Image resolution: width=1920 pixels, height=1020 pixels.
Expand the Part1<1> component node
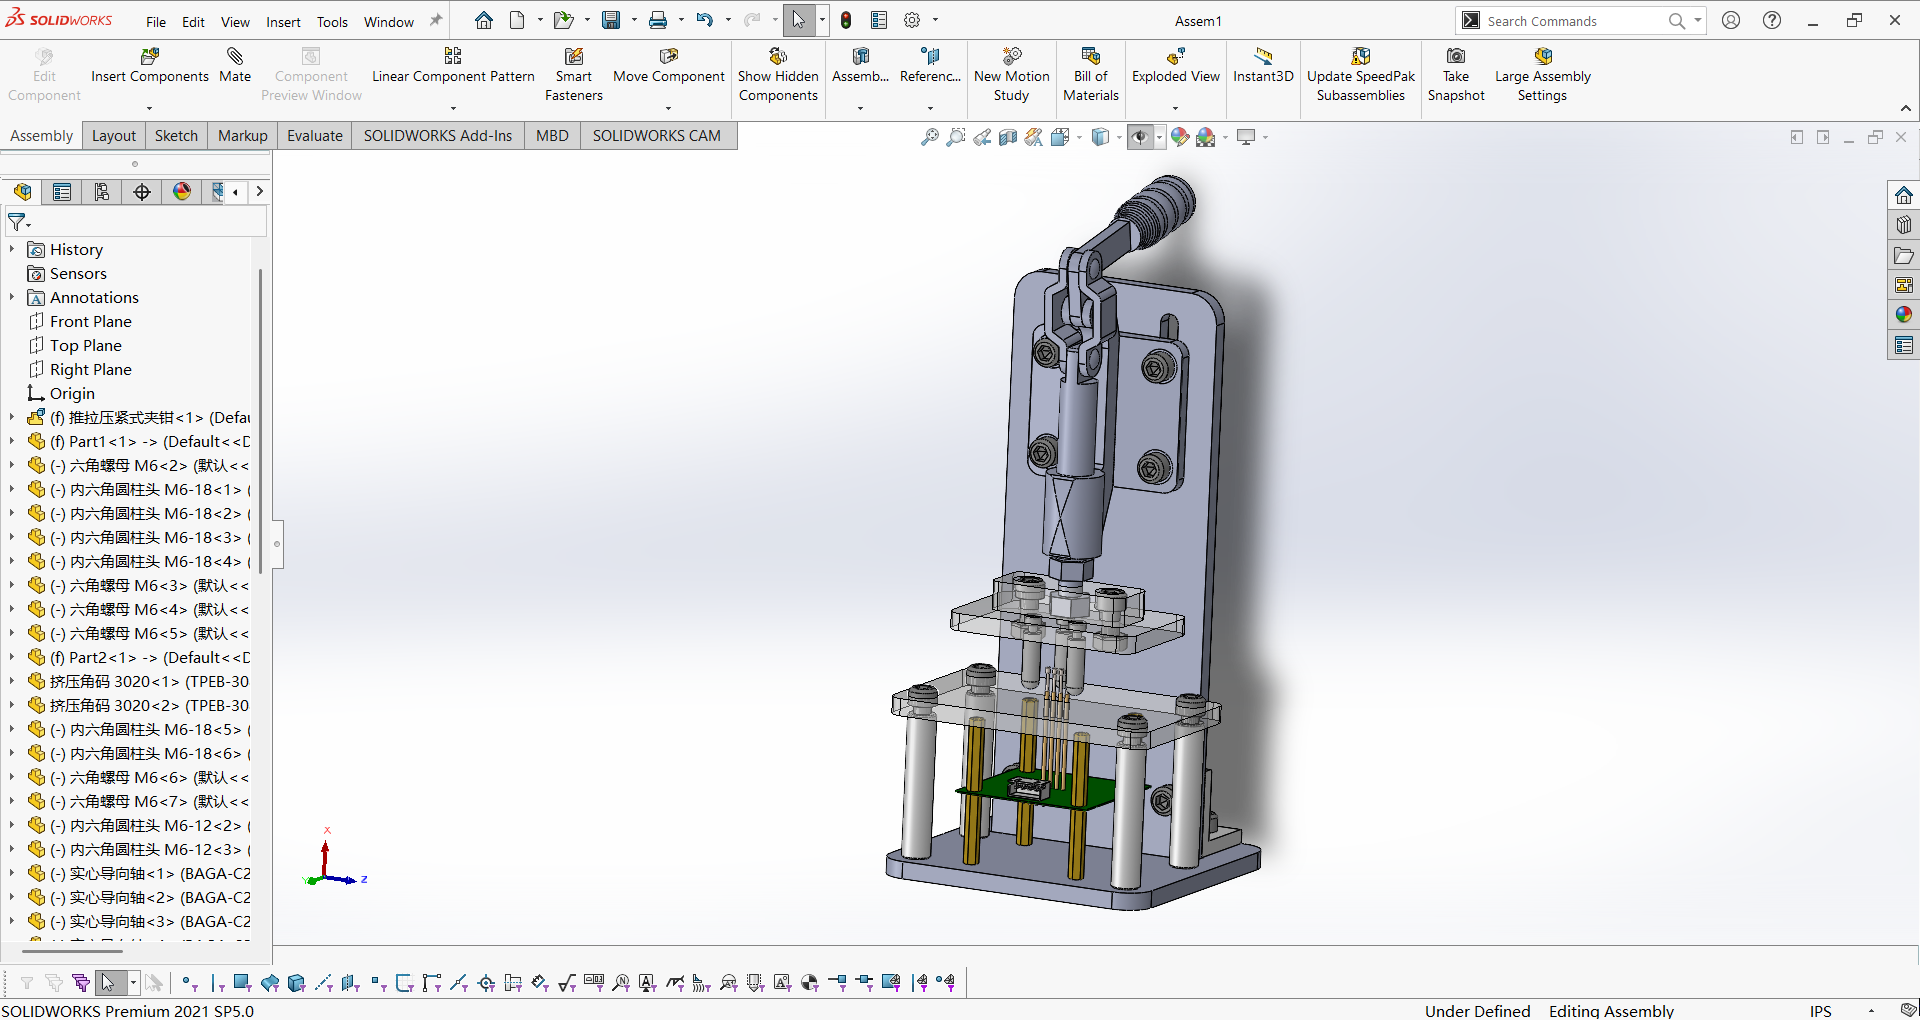(x=12, y=441)
